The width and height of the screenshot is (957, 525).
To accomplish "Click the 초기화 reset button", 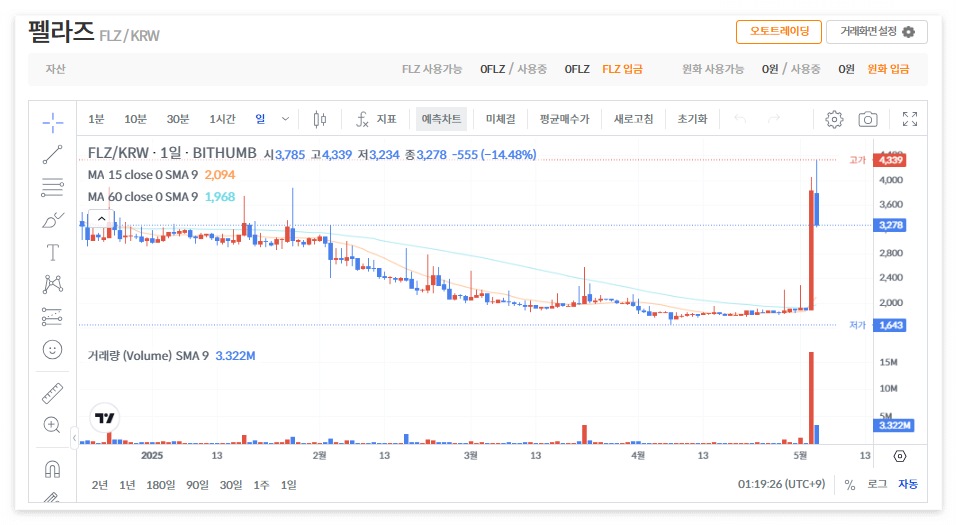I will click(x=692, y=119).
